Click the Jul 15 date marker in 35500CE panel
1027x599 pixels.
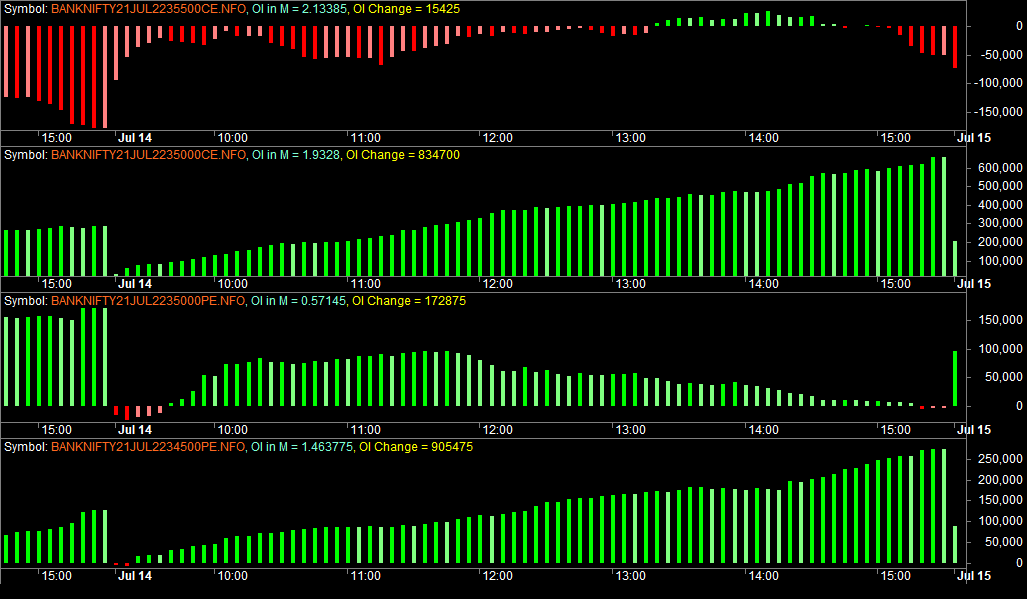(974, 138)
